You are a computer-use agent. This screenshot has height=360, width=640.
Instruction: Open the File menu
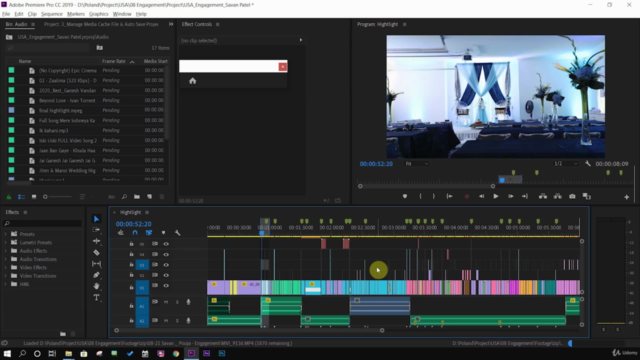[6, 14]
